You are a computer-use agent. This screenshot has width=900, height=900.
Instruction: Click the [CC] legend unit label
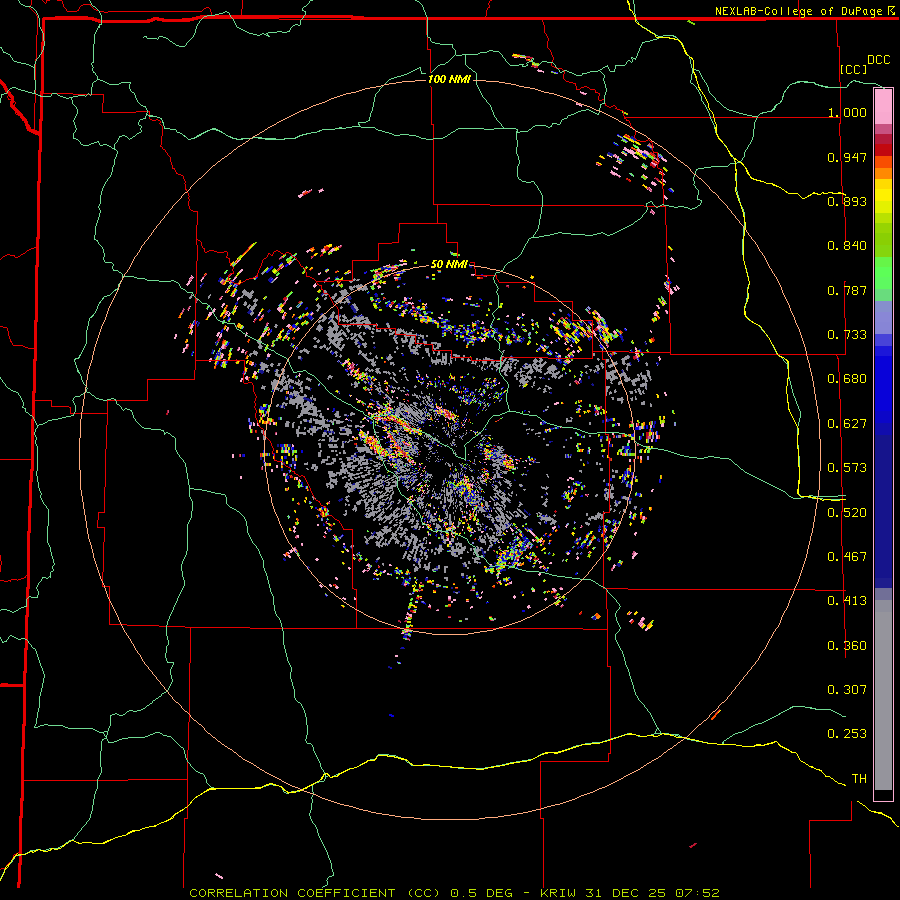tap(853, 69)
